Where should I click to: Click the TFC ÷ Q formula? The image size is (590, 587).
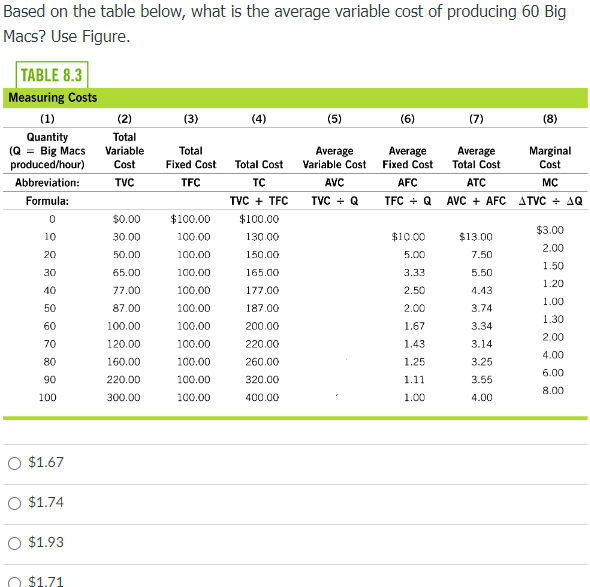click(x=408, y=201)
